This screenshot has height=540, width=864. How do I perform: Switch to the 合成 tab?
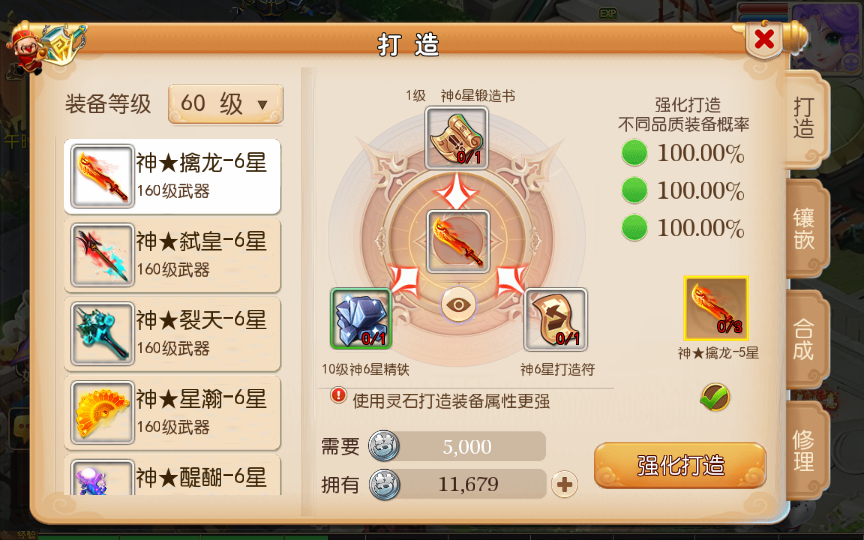(x=805, y=339)
